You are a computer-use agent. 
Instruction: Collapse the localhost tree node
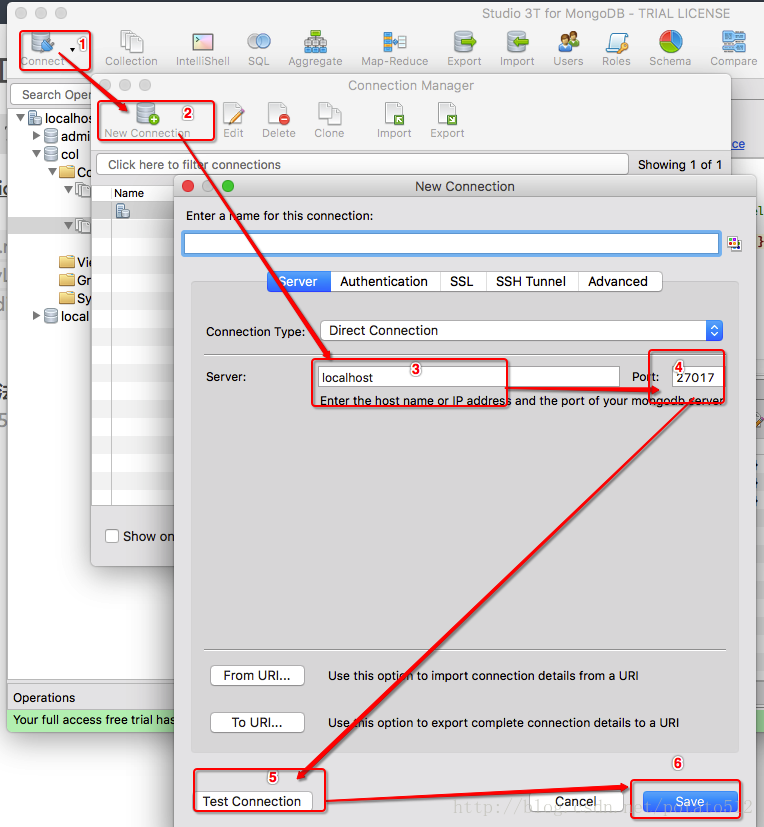tap(21, 117)
